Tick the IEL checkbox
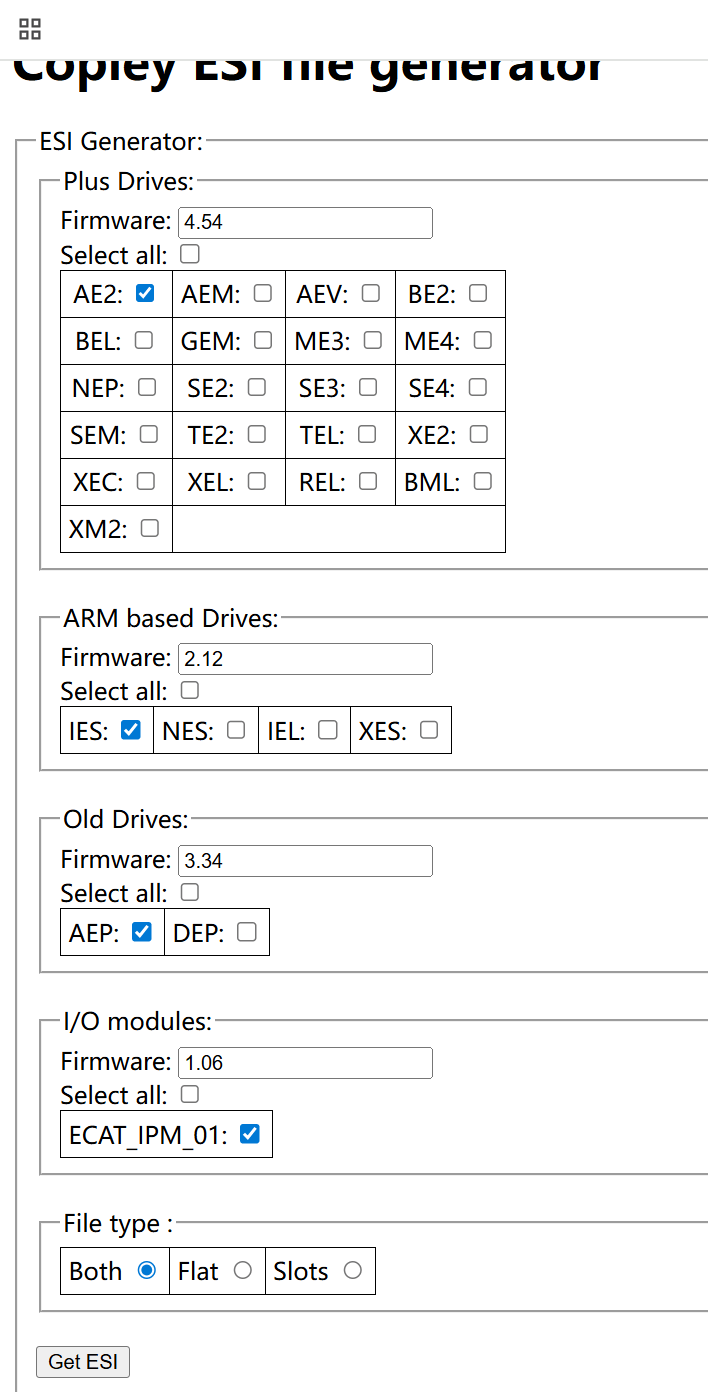 click(328, 730)
